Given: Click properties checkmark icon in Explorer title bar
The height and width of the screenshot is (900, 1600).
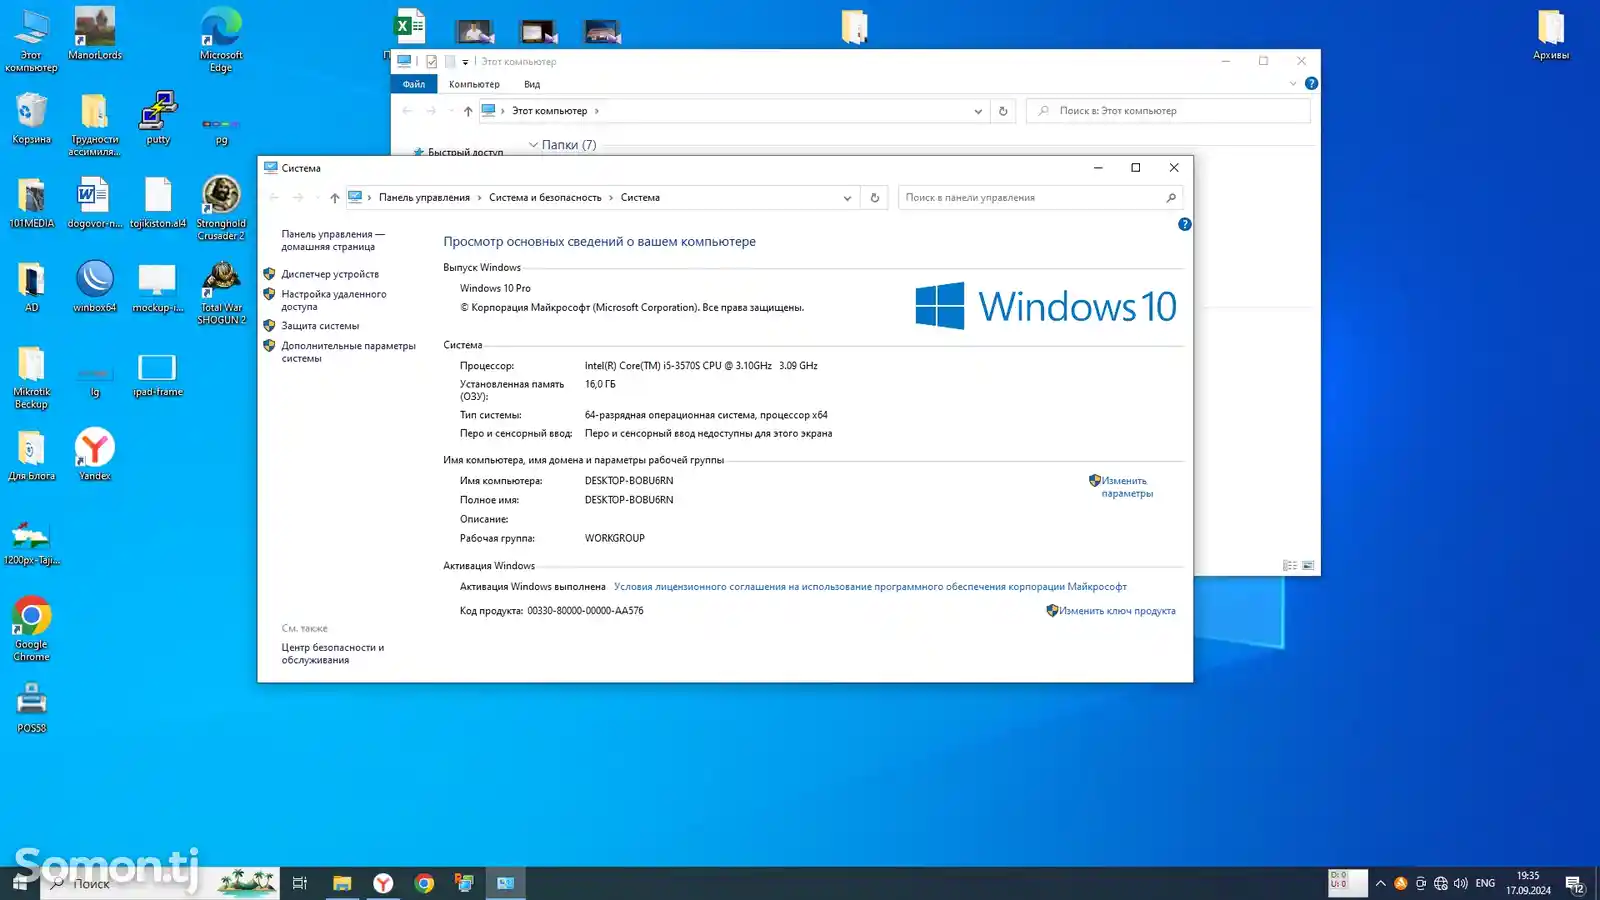Looking at the screenshot, I should pyautogui.click(x=431, y=62).
